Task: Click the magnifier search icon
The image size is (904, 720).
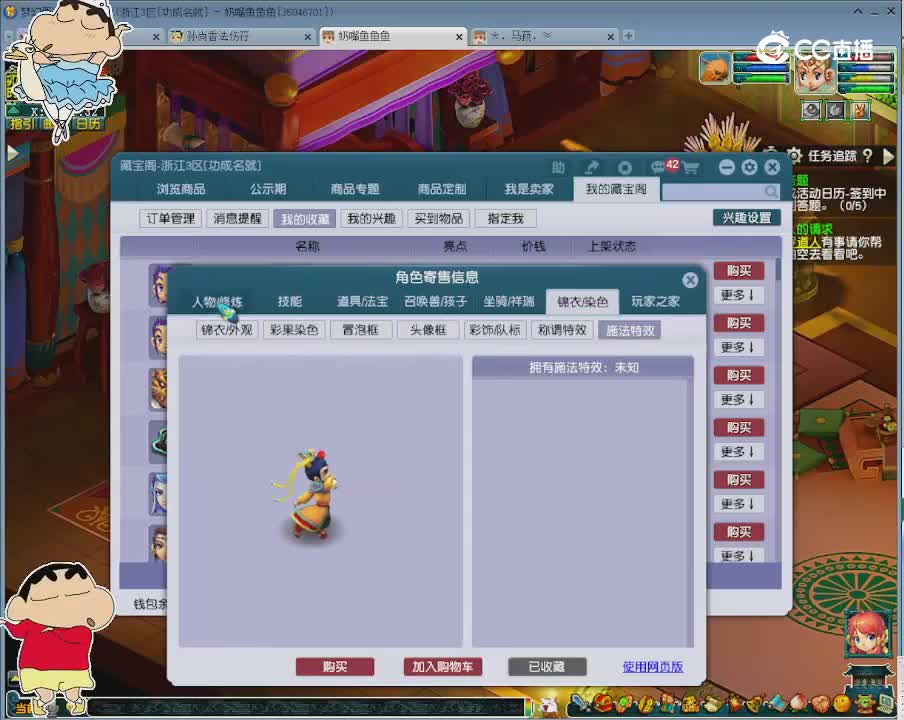Action: click(x=770, y=191)
